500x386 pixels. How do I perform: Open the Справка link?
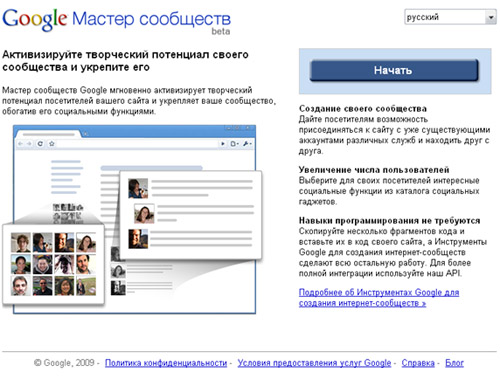(418, 363)
